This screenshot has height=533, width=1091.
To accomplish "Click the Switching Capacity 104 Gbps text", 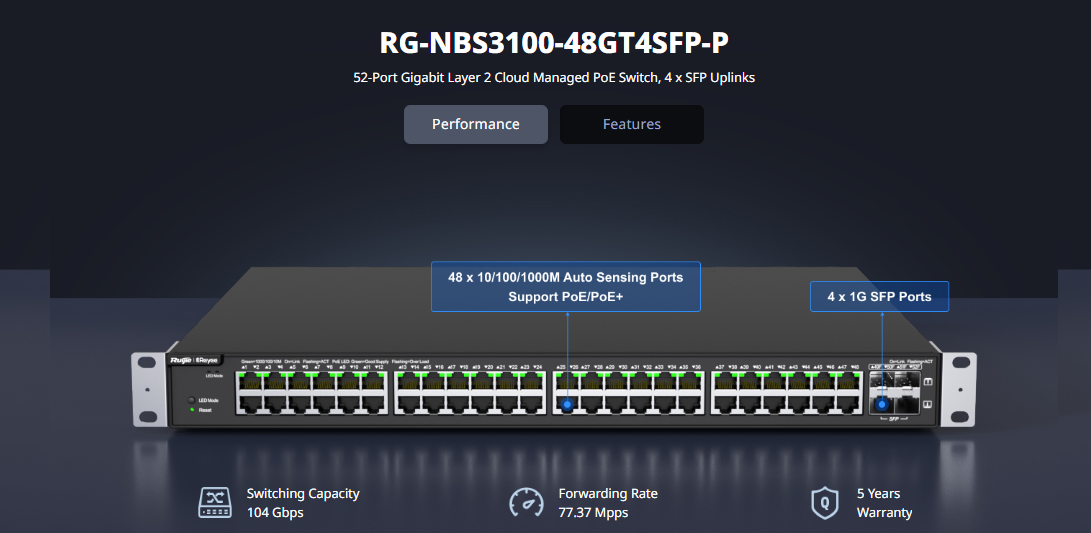I will [x=303, y=503].
